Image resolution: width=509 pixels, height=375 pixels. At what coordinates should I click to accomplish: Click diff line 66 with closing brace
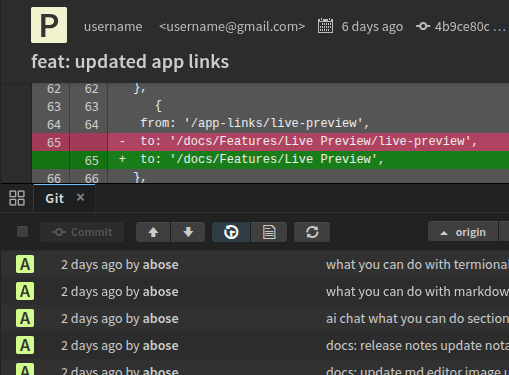click(x=270, y=177)
